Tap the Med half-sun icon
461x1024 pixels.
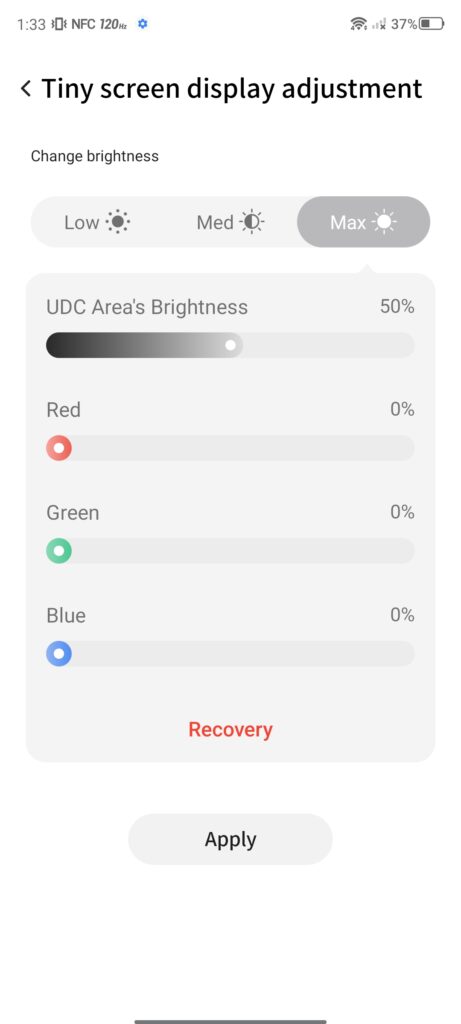click(x=251, y=223)
